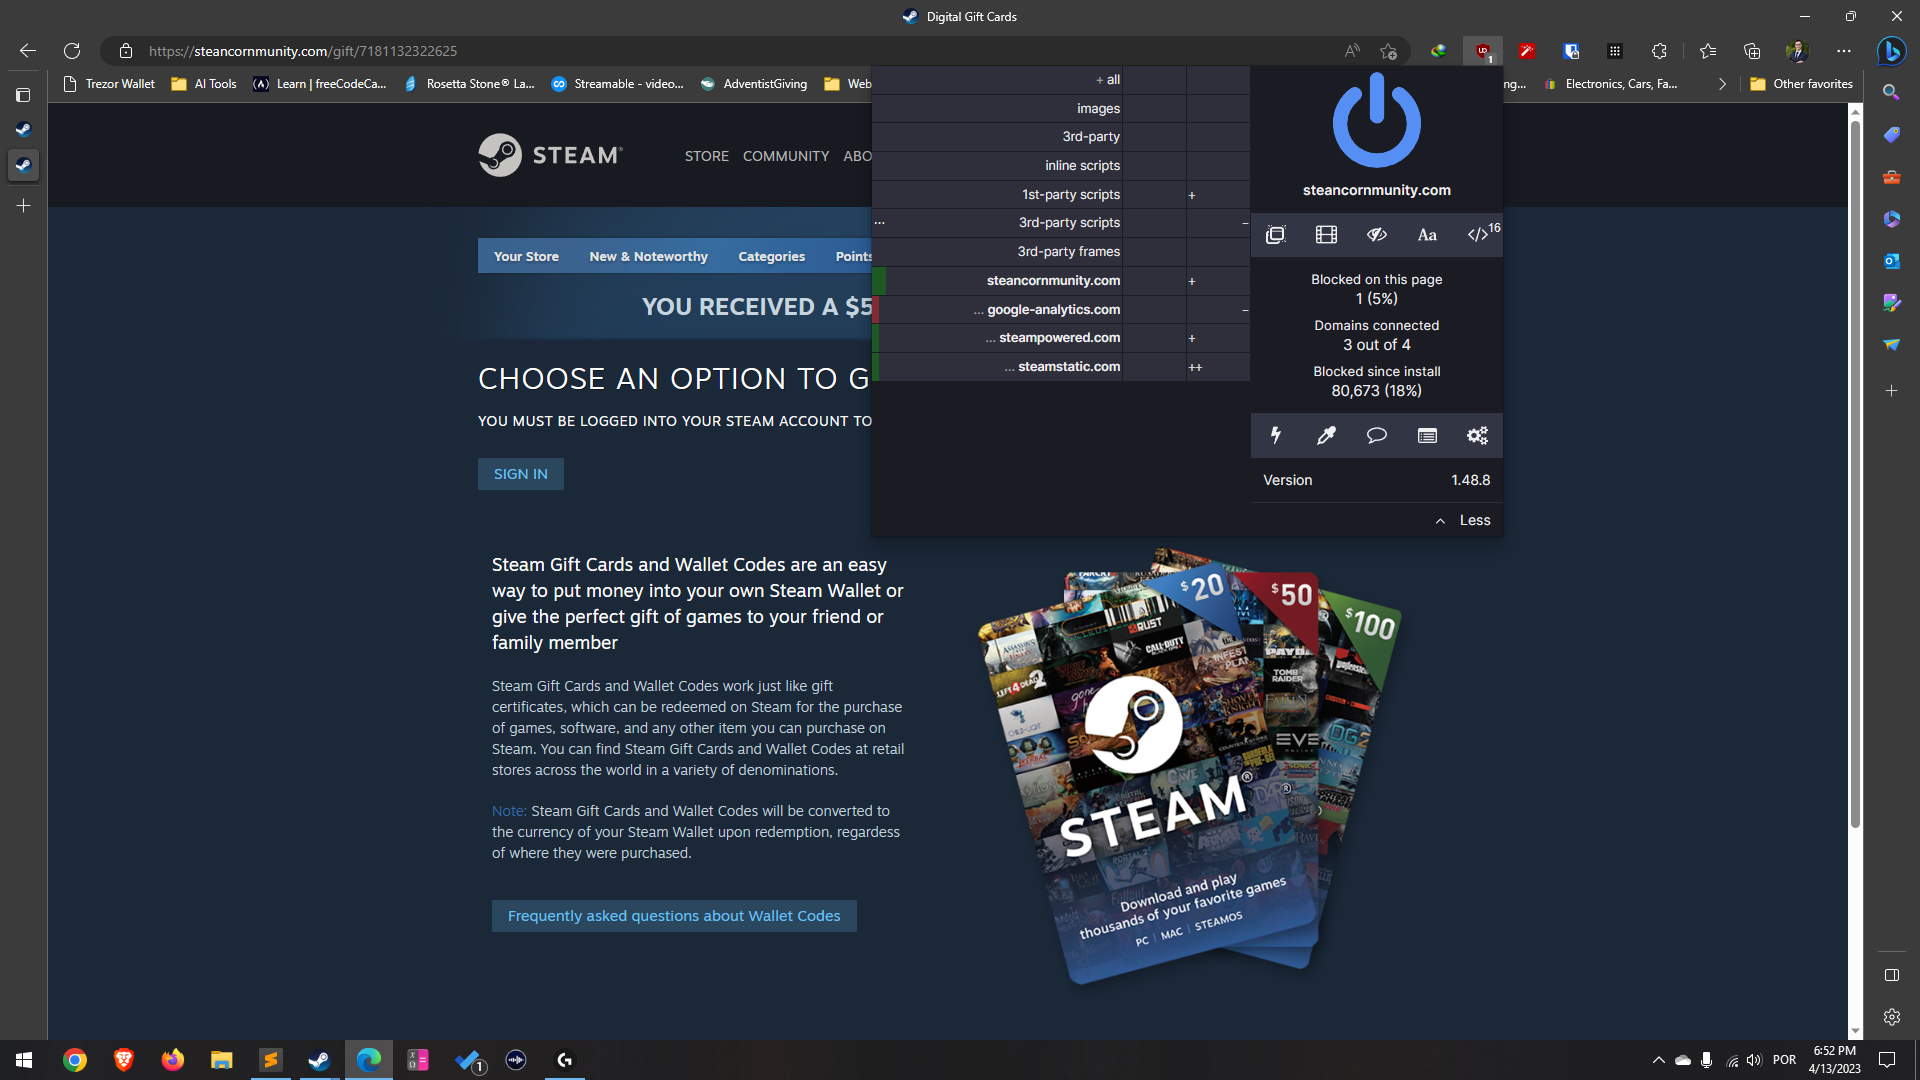Click the red magic wand extension icon

click(x=1527, y=51)
